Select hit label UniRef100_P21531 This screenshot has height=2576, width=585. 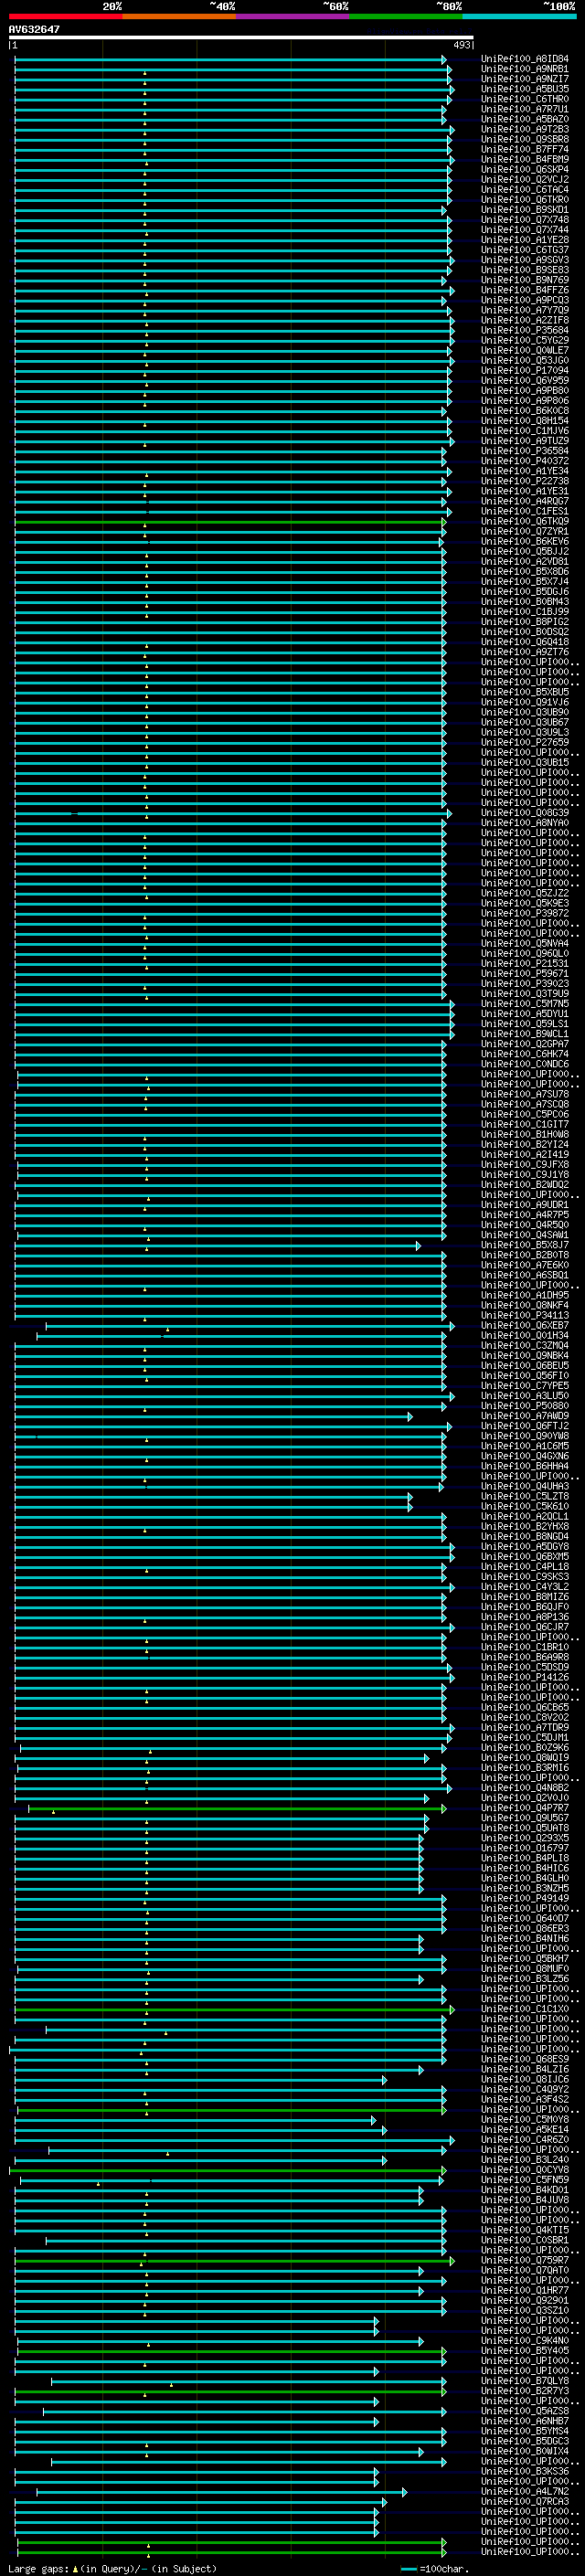[x=524, y=963]
